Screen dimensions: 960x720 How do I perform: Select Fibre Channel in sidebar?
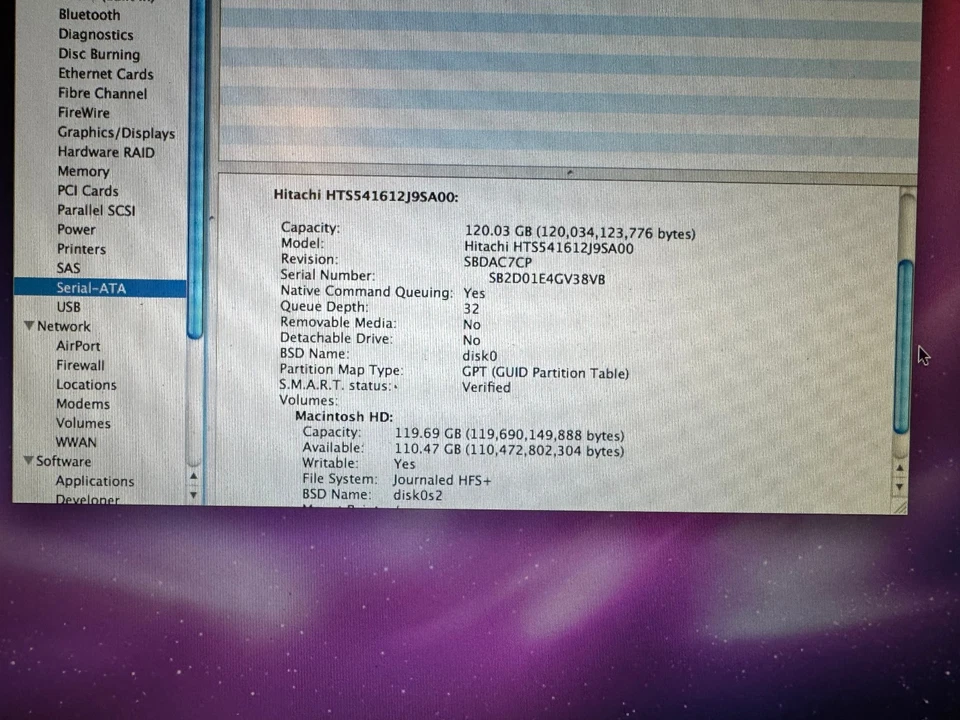pyautogui.click(x=102, y=93)
